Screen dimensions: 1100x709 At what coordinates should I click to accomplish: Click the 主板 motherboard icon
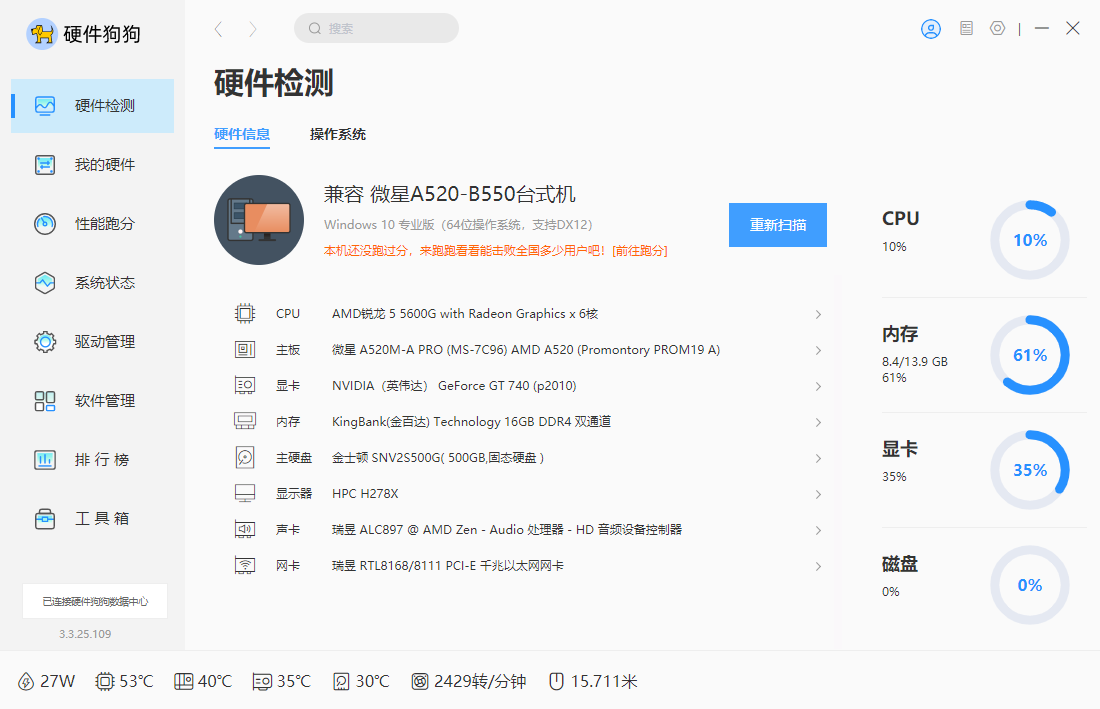click(245, 349)
